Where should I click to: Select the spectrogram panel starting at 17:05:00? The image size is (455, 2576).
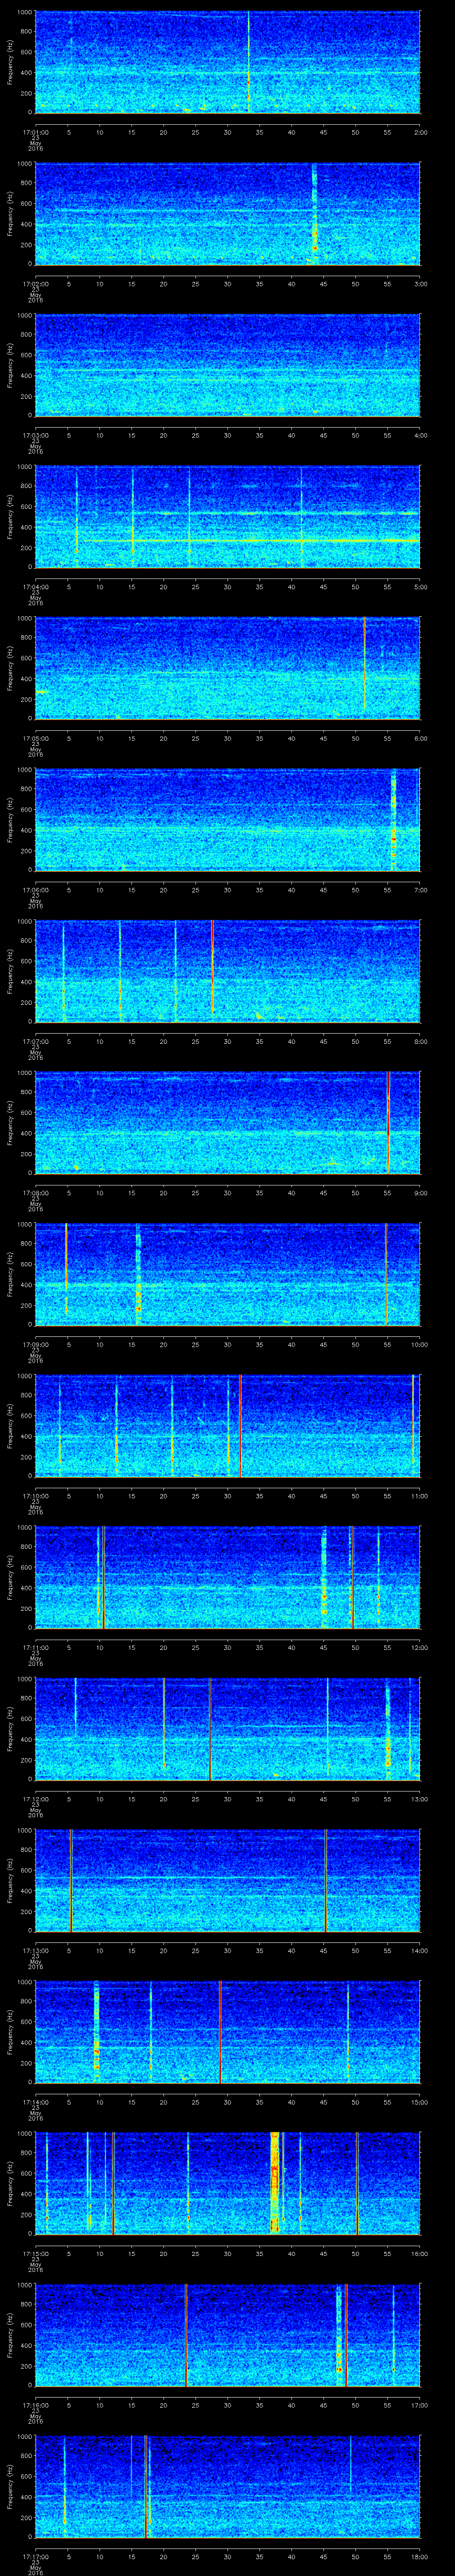click(x=227, y=668)
